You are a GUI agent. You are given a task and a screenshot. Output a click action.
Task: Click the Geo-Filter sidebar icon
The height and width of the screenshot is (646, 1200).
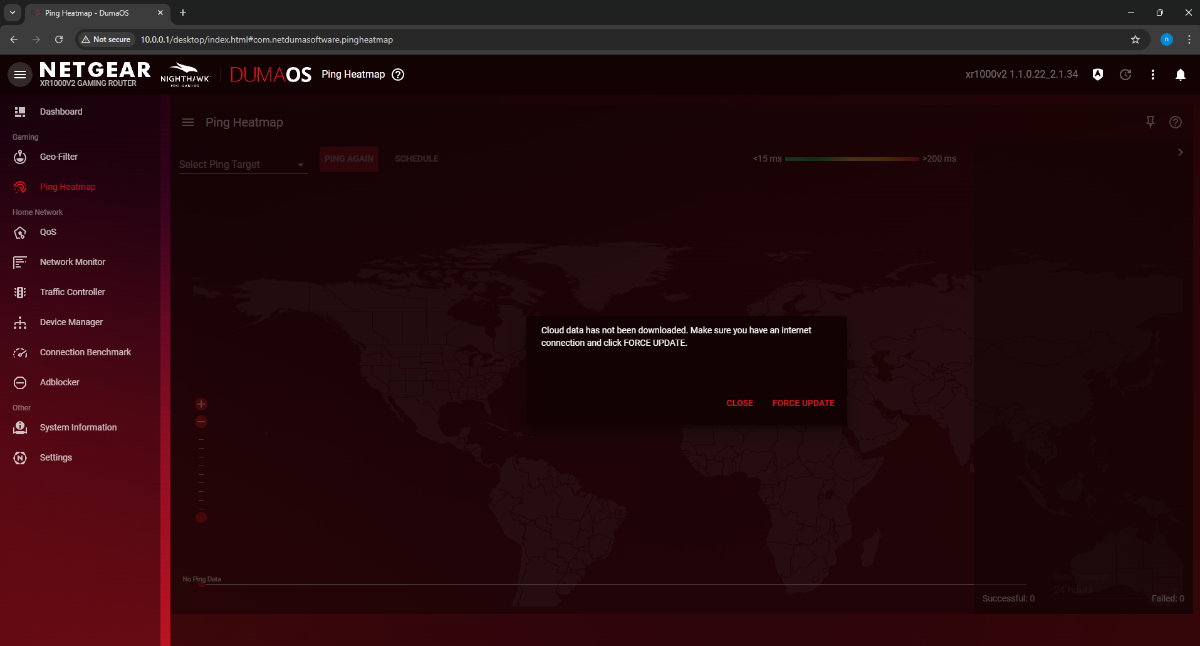pos(19,157)
